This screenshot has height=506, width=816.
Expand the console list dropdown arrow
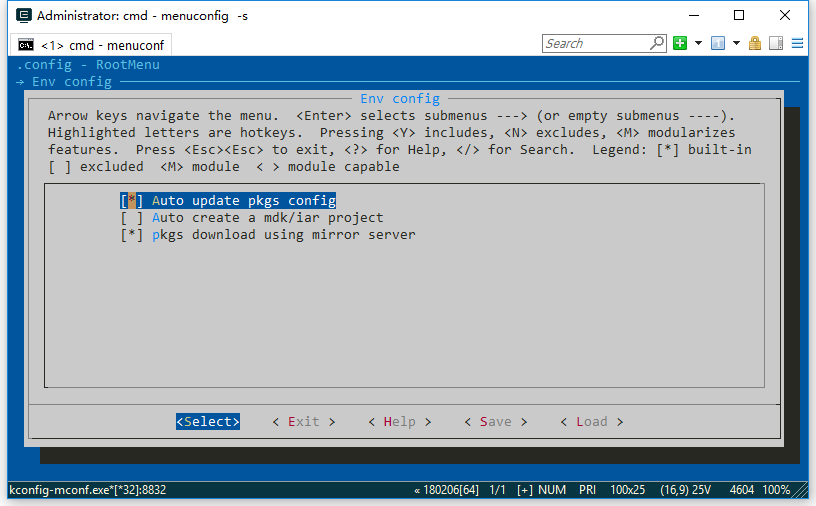[x=736, y=43]
